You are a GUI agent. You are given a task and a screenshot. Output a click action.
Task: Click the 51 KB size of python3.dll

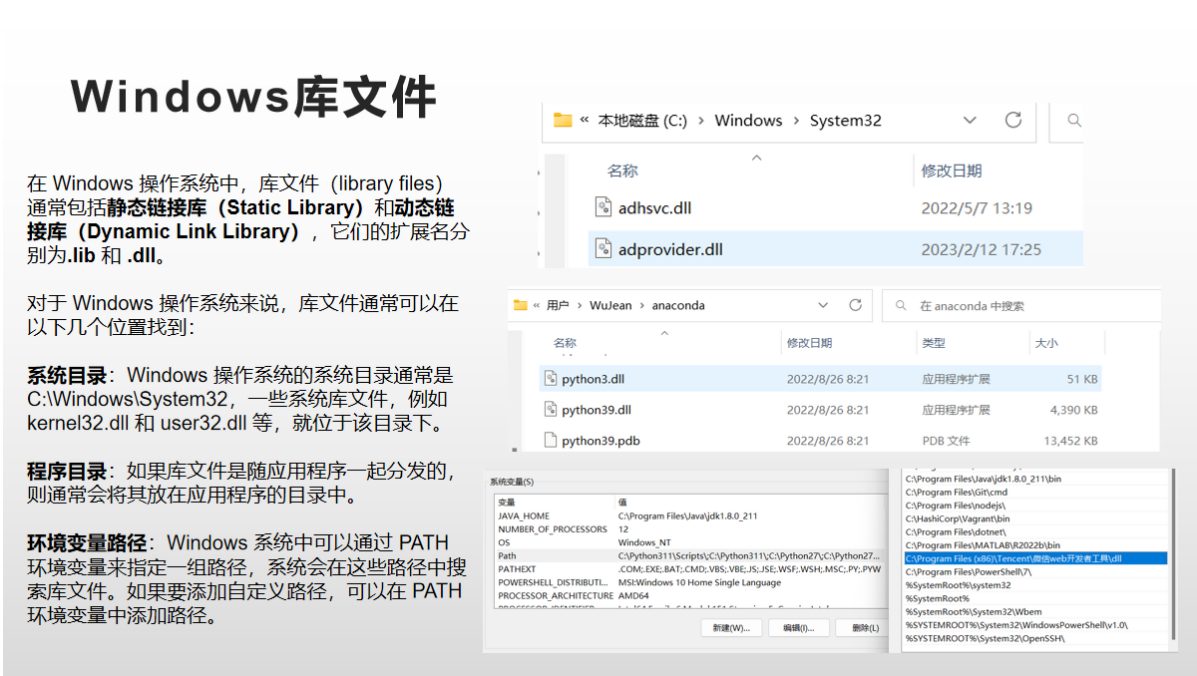point(1082,378)
